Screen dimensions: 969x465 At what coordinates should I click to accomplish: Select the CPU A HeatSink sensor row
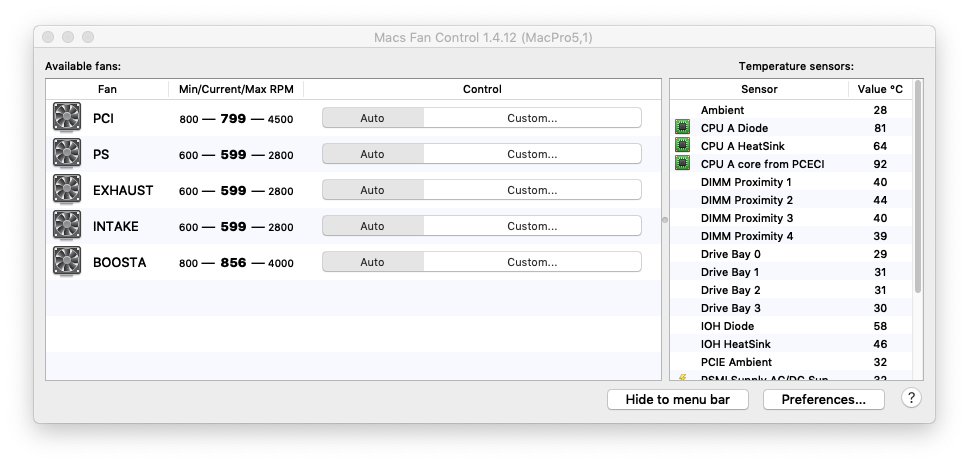[x=791, y=146]
